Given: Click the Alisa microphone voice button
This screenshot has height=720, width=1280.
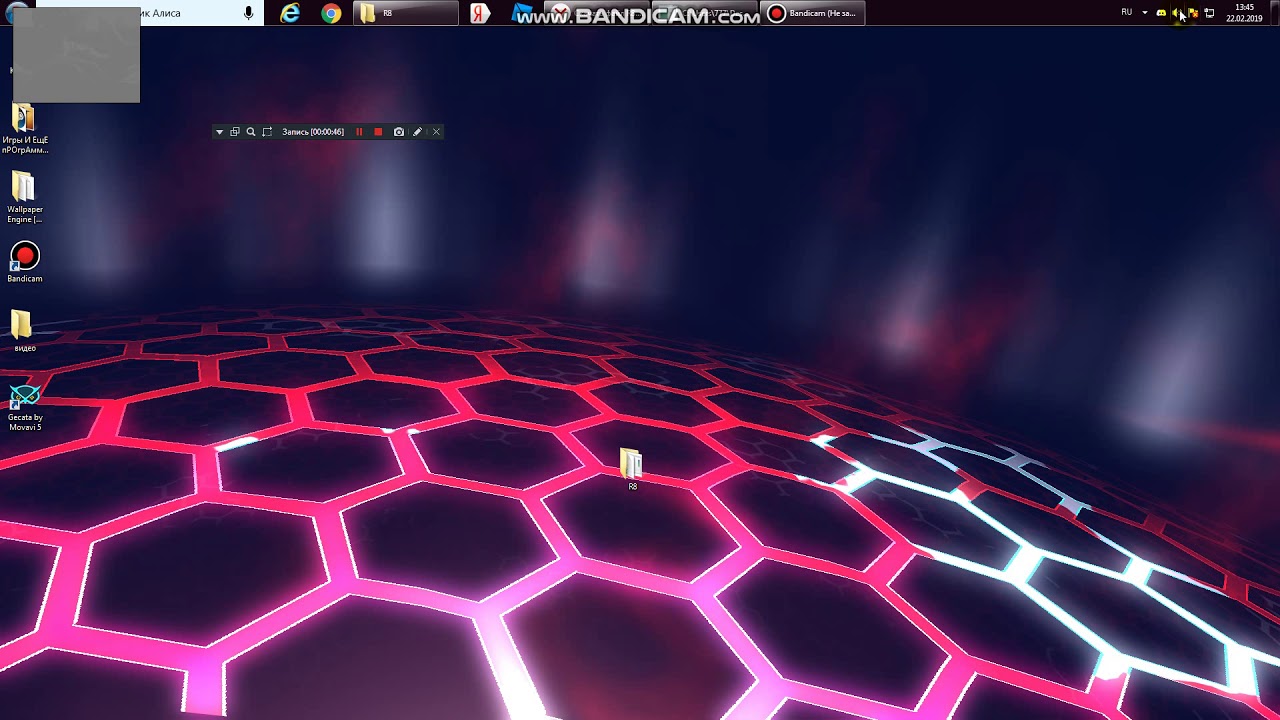Looking at the screenshot, I should [x=249, y=13].
